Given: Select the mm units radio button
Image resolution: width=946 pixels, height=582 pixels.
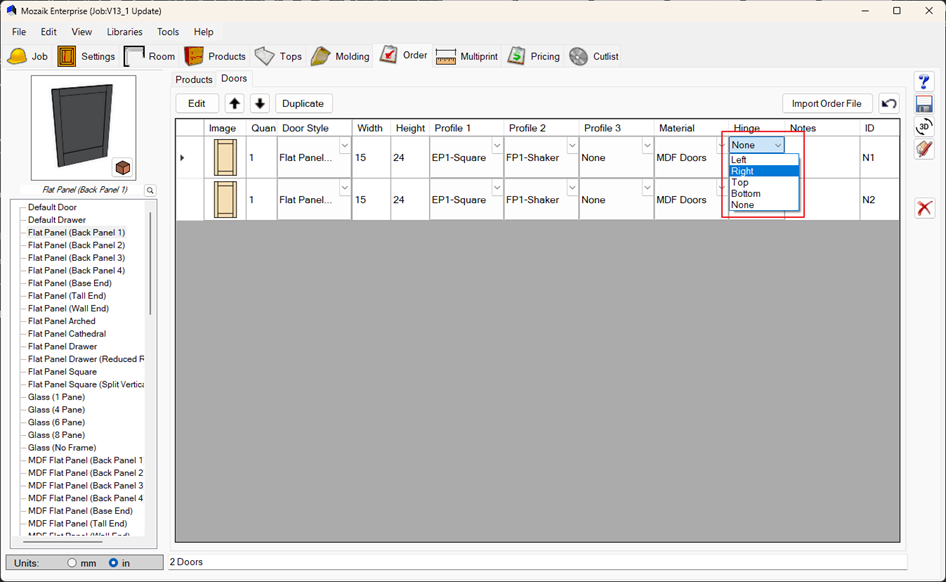Looking at the screenshot, I should click(x=72, y=563).
